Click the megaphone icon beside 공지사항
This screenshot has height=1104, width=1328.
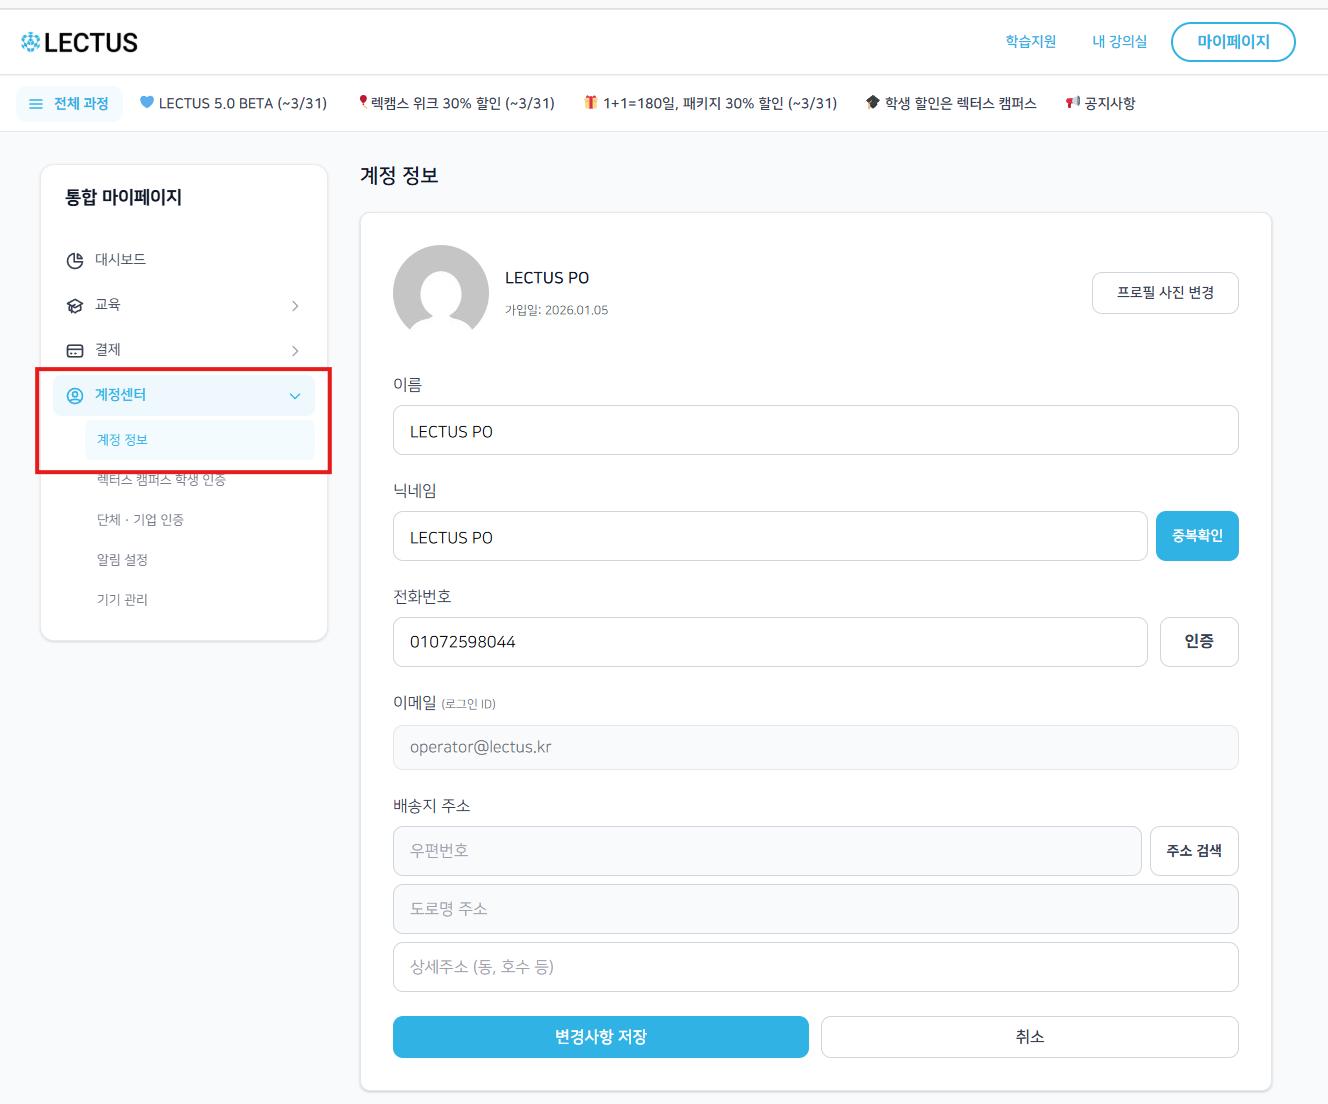(x=1072, y=103)
